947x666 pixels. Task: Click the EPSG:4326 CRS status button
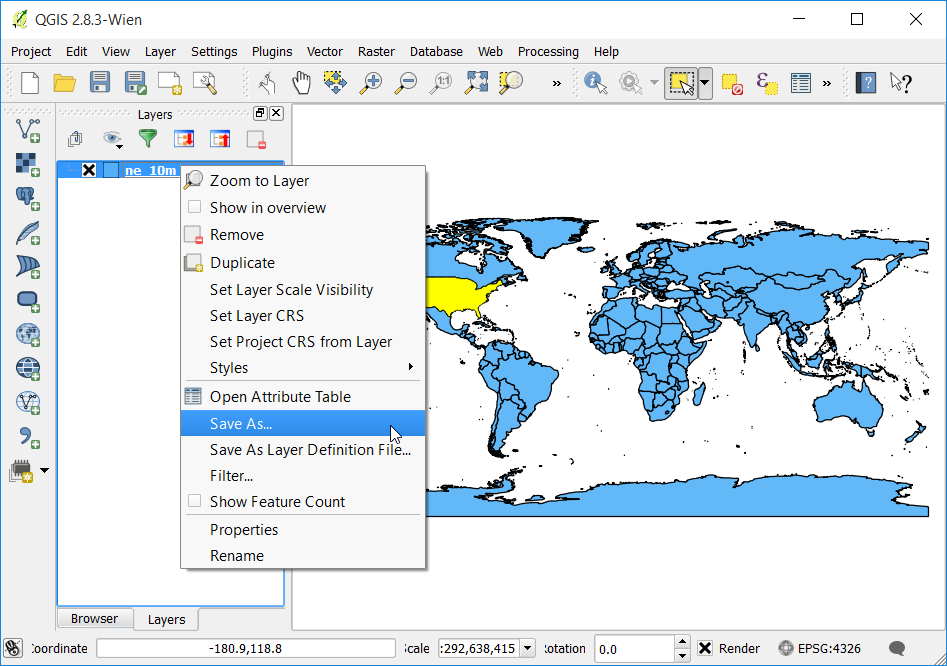click(820, 648)
